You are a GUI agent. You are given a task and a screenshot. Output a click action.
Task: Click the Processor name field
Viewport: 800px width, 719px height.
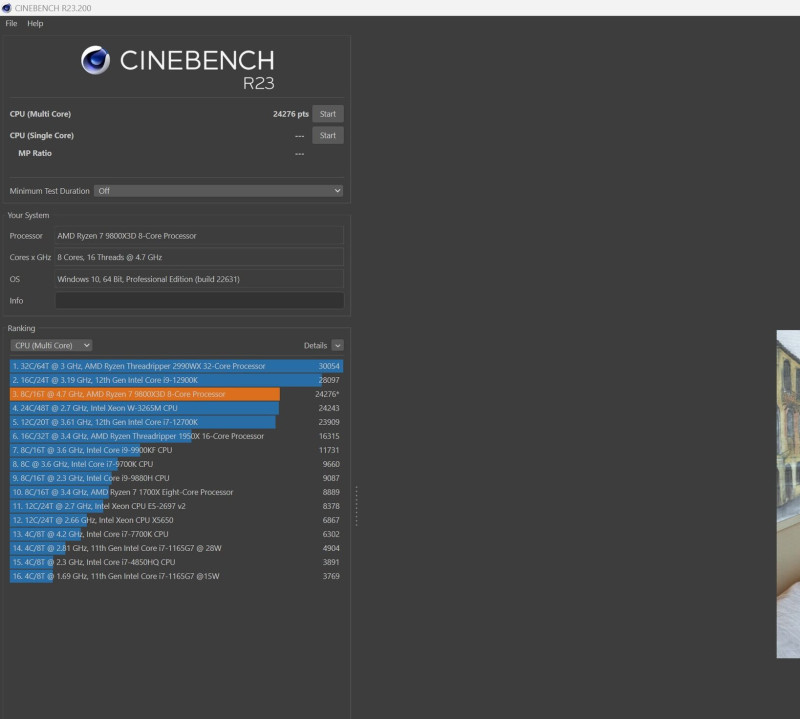click(x=199, y=236)
